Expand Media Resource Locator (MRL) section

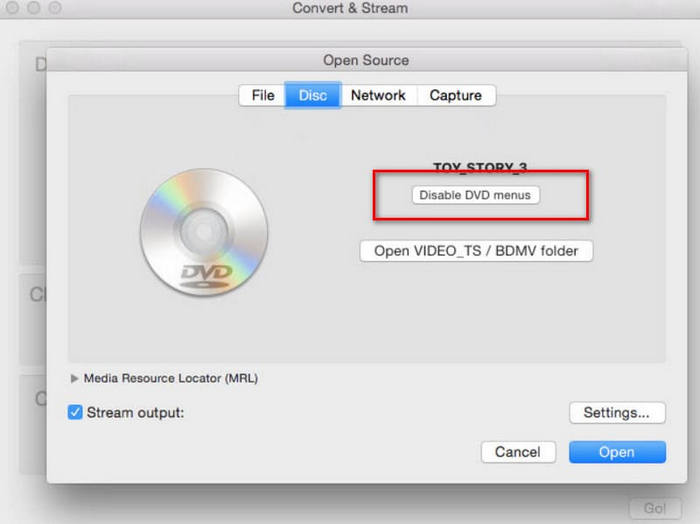(74, 378)
